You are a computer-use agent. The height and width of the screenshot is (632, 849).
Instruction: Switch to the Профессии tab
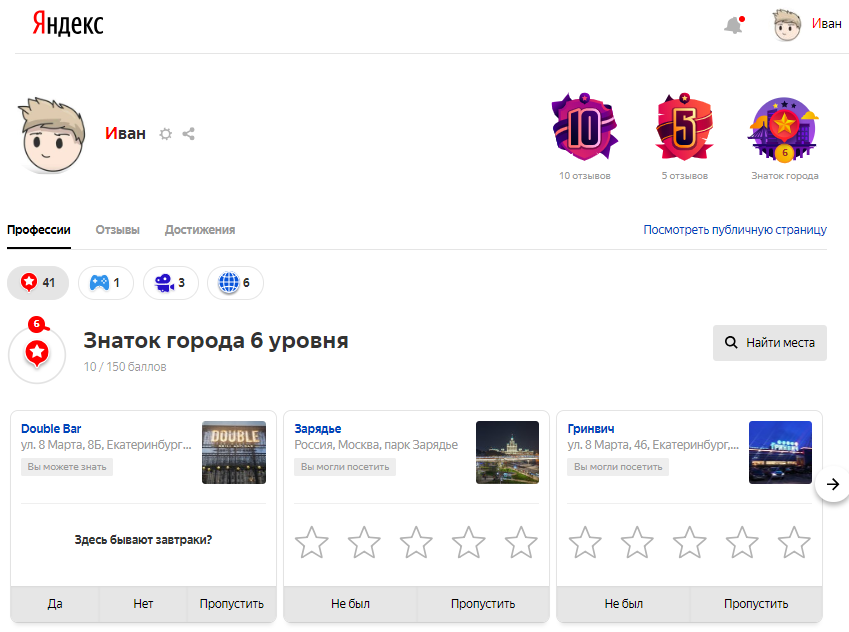[x=39, y=230]
